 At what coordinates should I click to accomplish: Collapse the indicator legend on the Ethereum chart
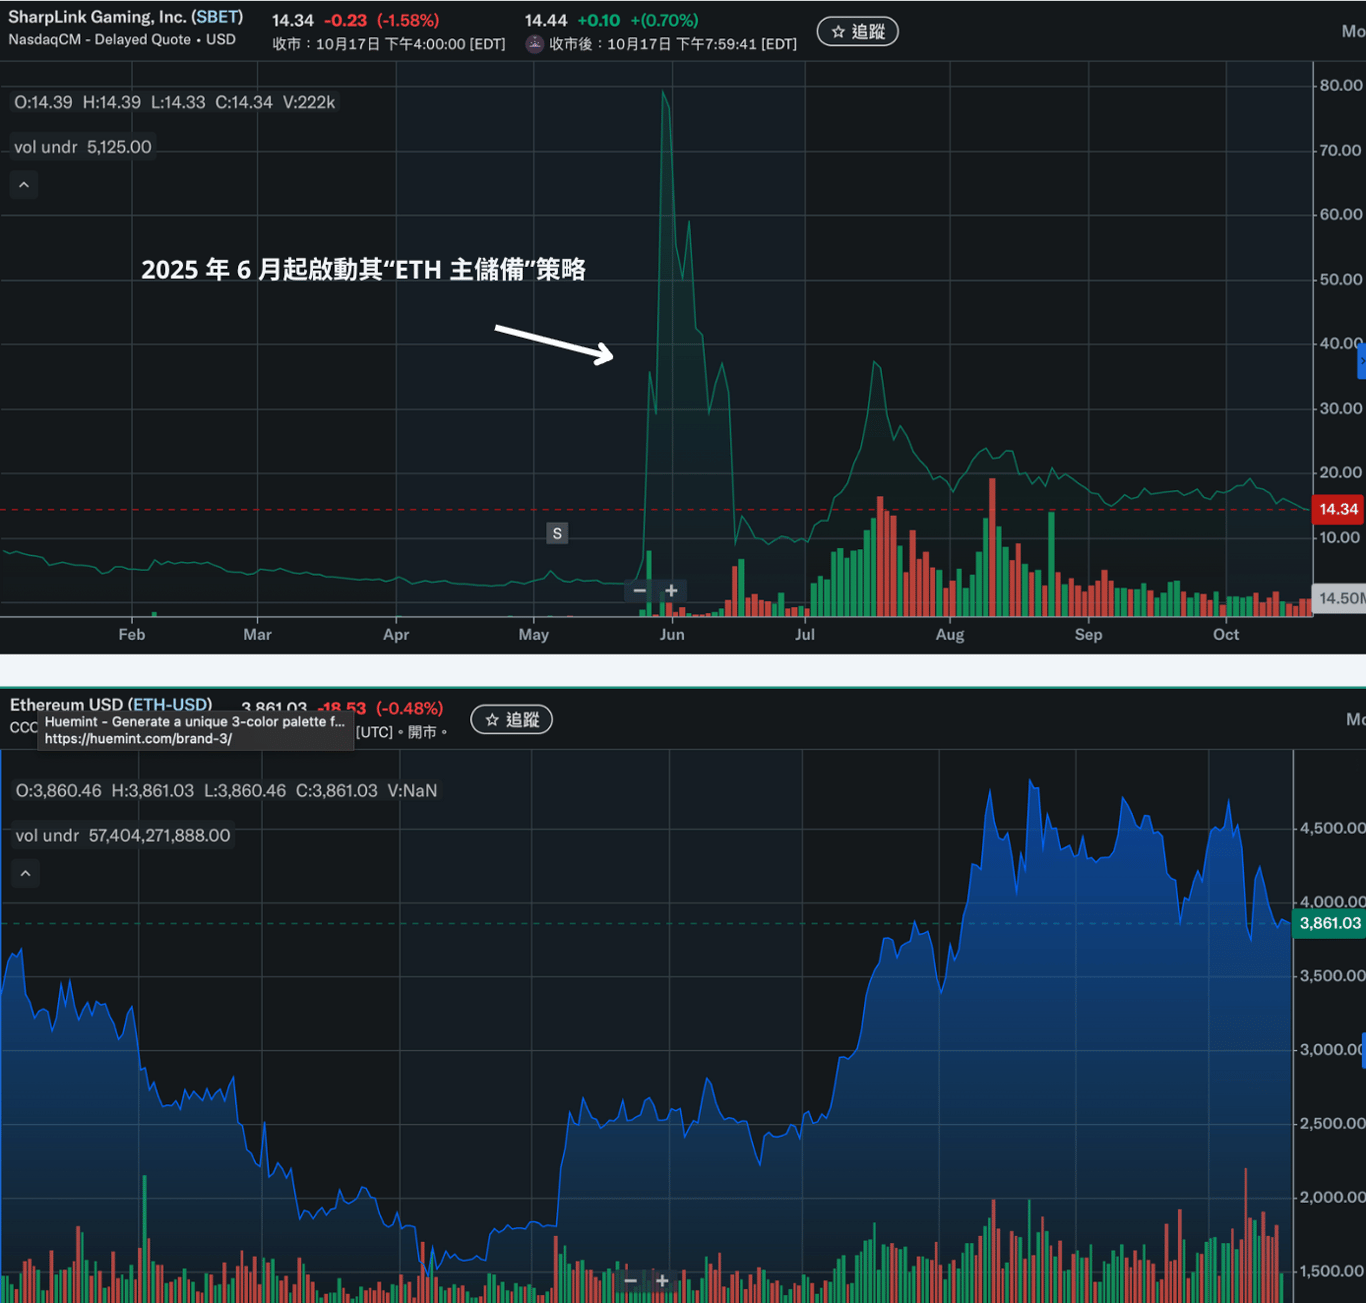coord(26,874)
